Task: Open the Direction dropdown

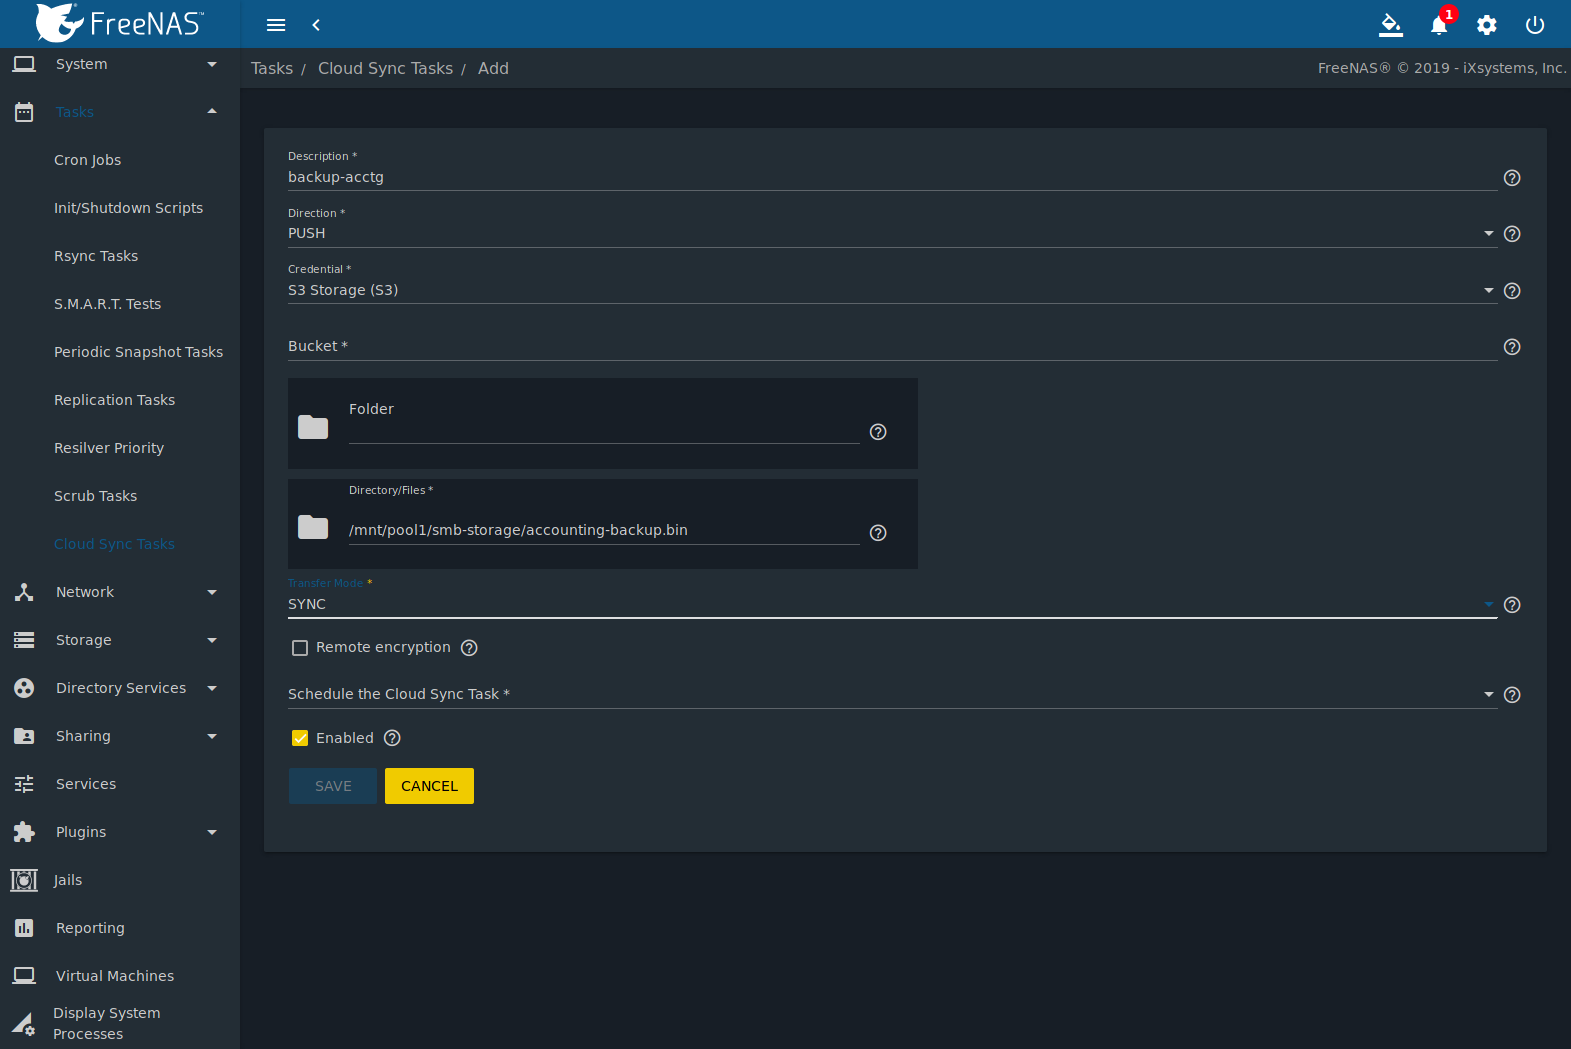Action: coord(892,233)
